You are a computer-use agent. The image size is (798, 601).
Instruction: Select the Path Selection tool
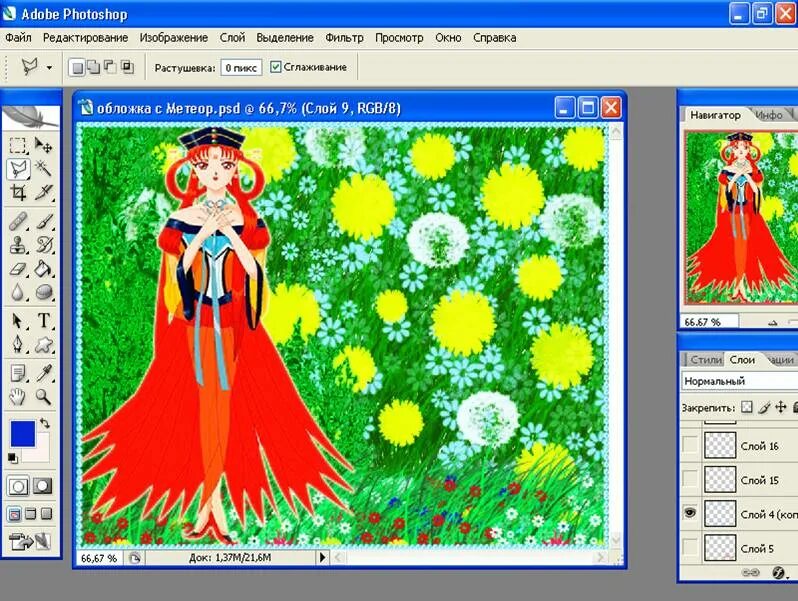coord(18,321)
